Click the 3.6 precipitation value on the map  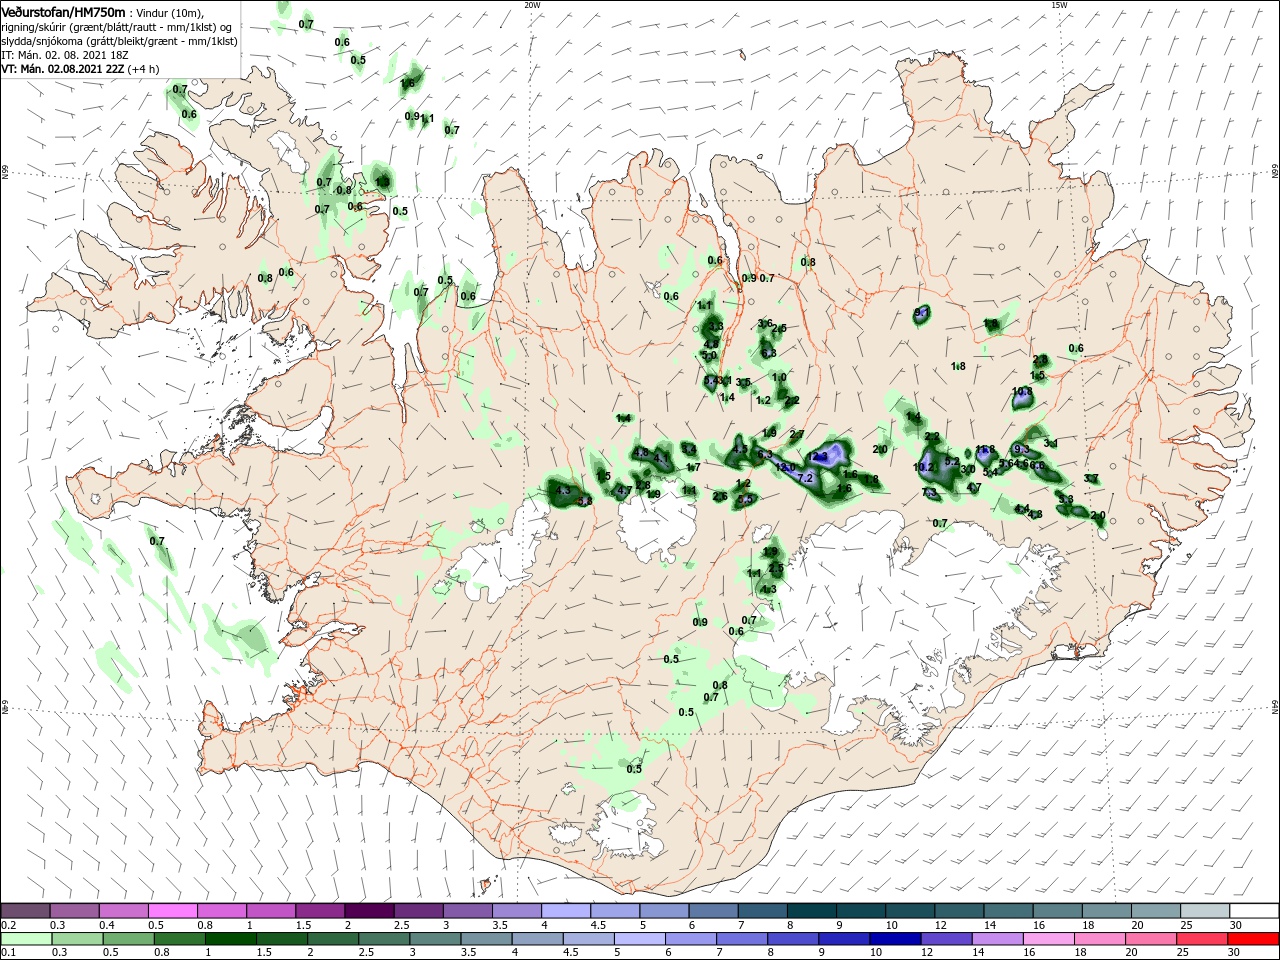[x=765, y=323]
